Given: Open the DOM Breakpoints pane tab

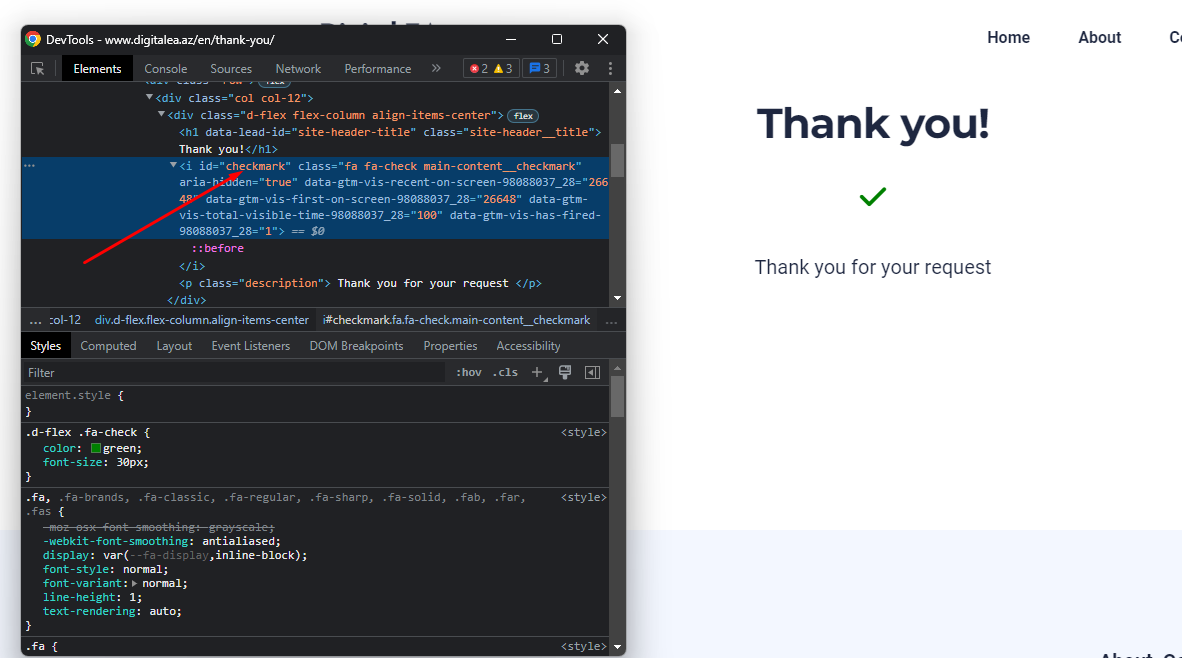Looking at the screenshot, I should tap(357, 346).
